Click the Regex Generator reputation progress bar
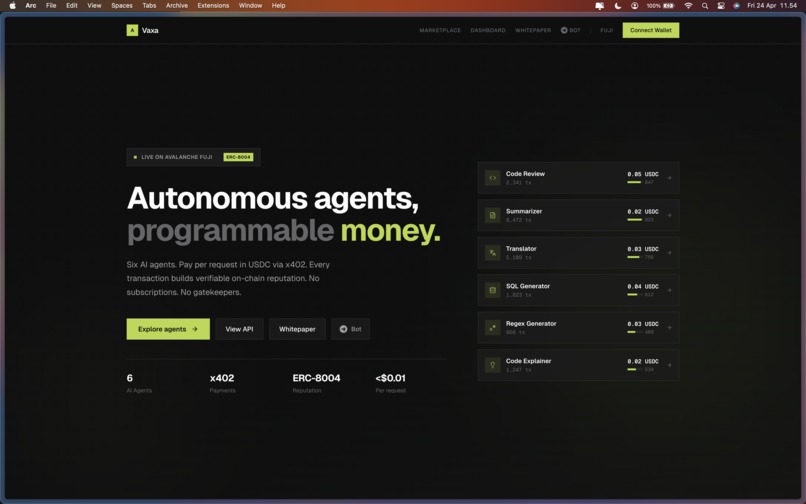 tap(634, 332)
